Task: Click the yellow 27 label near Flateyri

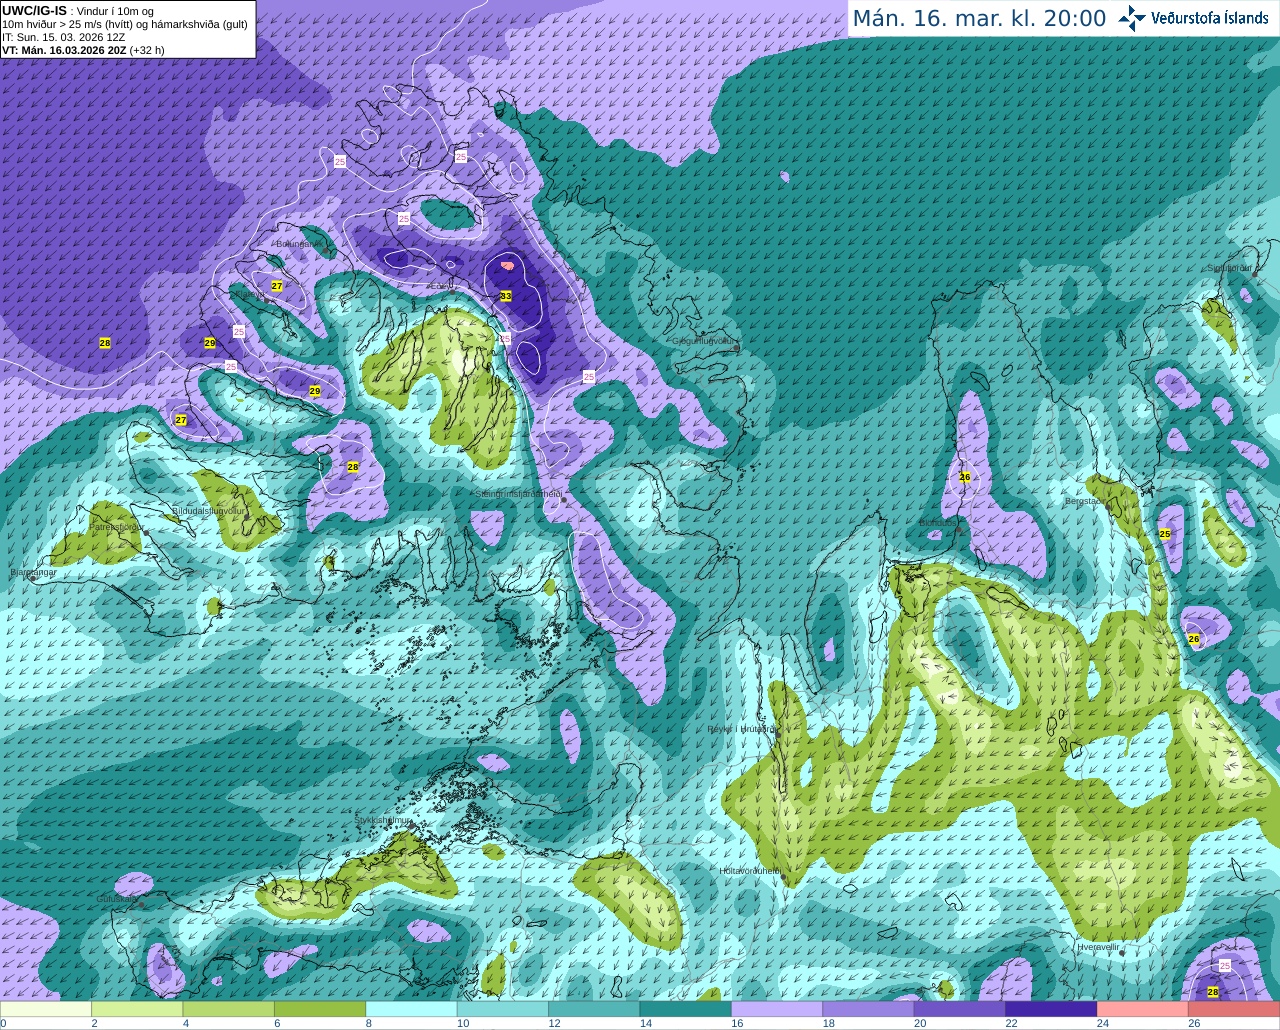Action: click(277, 286)
